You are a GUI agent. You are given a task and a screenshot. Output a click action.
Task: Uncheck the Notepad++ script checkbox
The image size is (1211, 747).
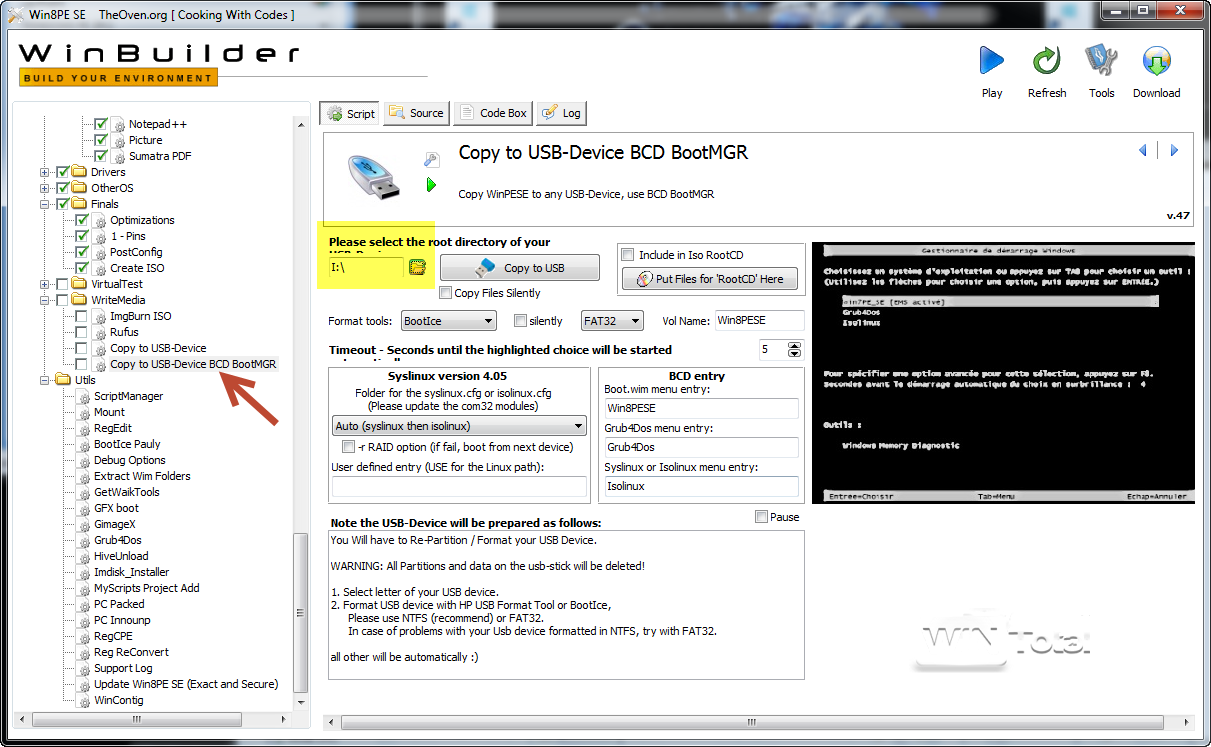click(101, 124)
